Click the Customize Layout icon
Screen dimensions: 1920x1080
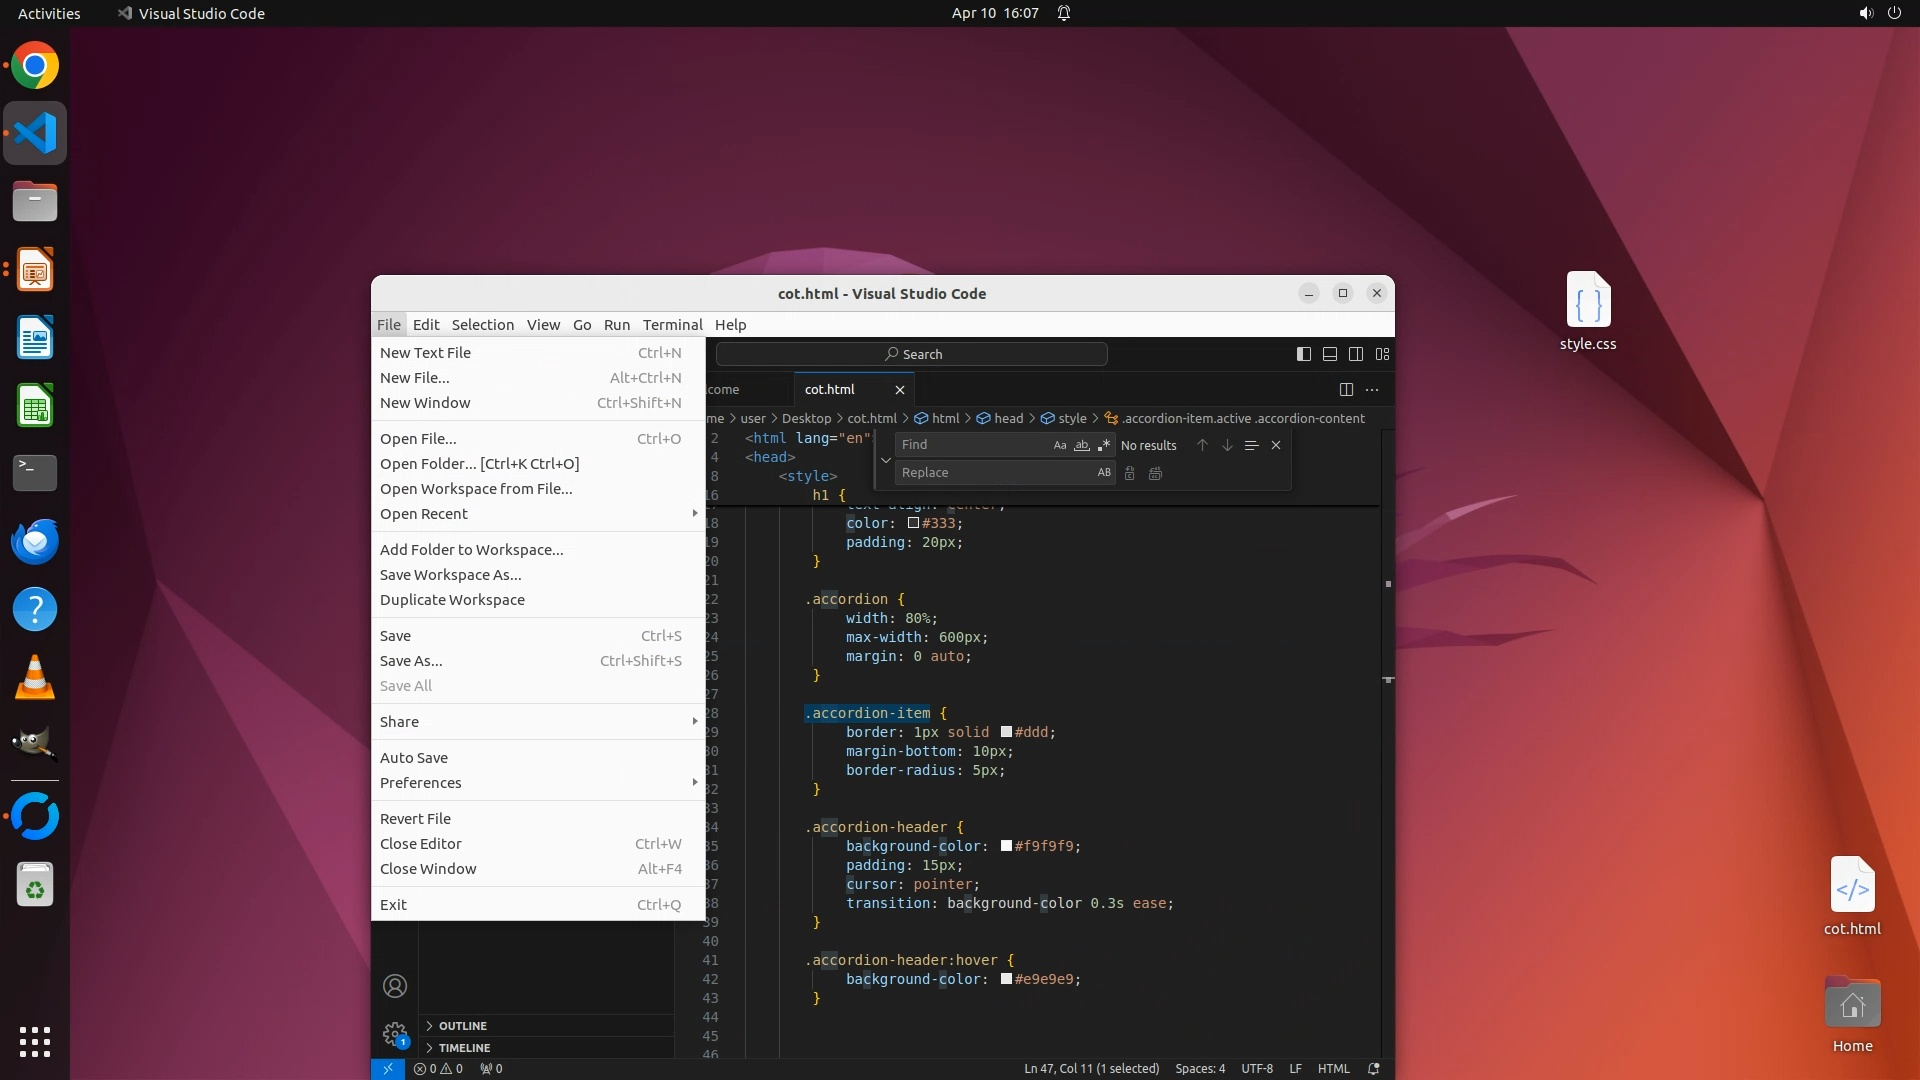tap(1383, 354)
